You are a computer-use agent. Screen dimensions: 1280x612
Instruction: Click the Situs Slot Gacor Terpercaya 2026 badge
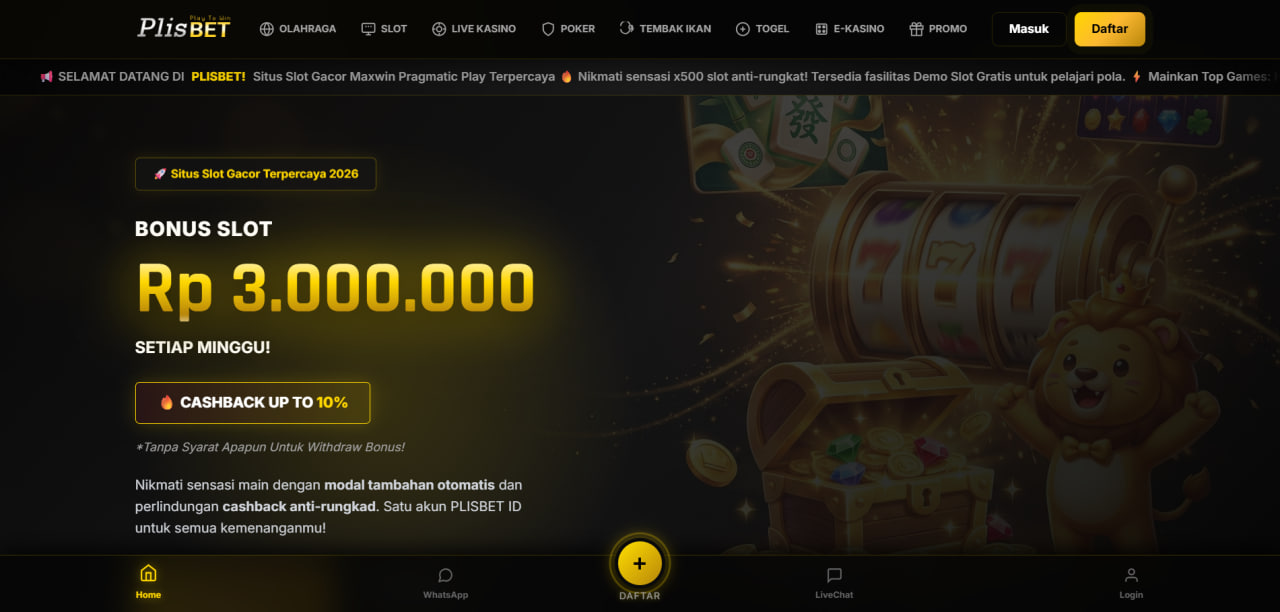255,174
